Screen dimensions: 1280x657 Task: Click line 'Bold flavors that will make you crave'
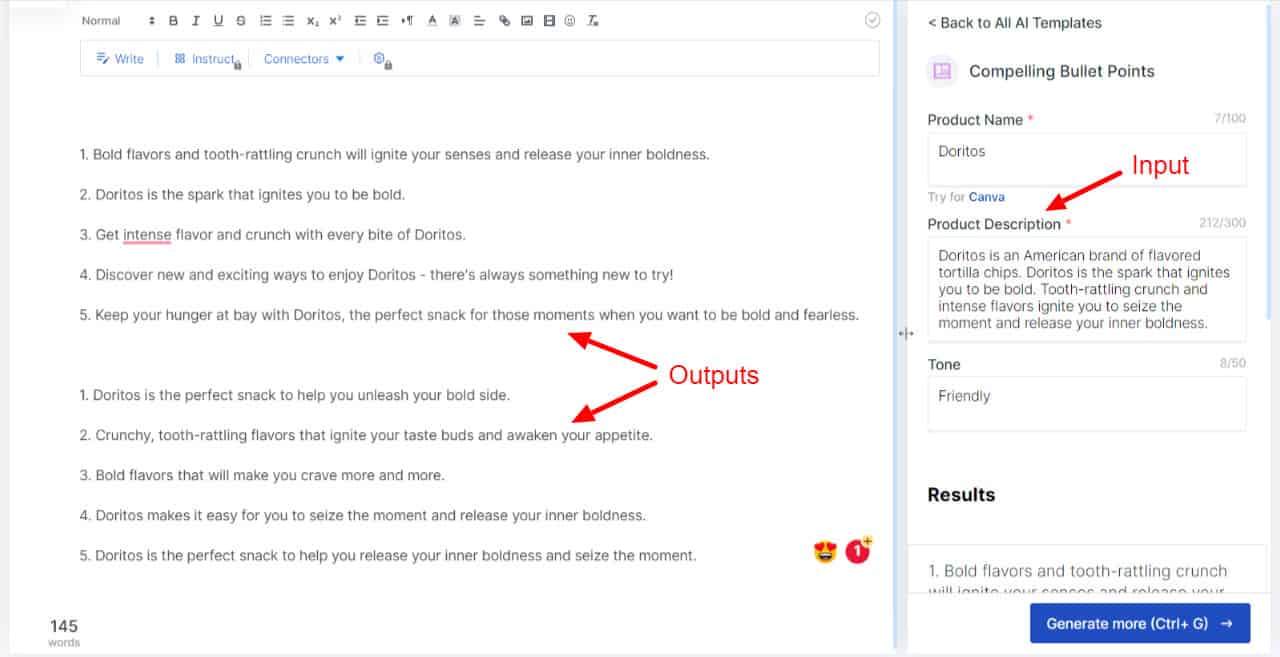tap(262, 476)
